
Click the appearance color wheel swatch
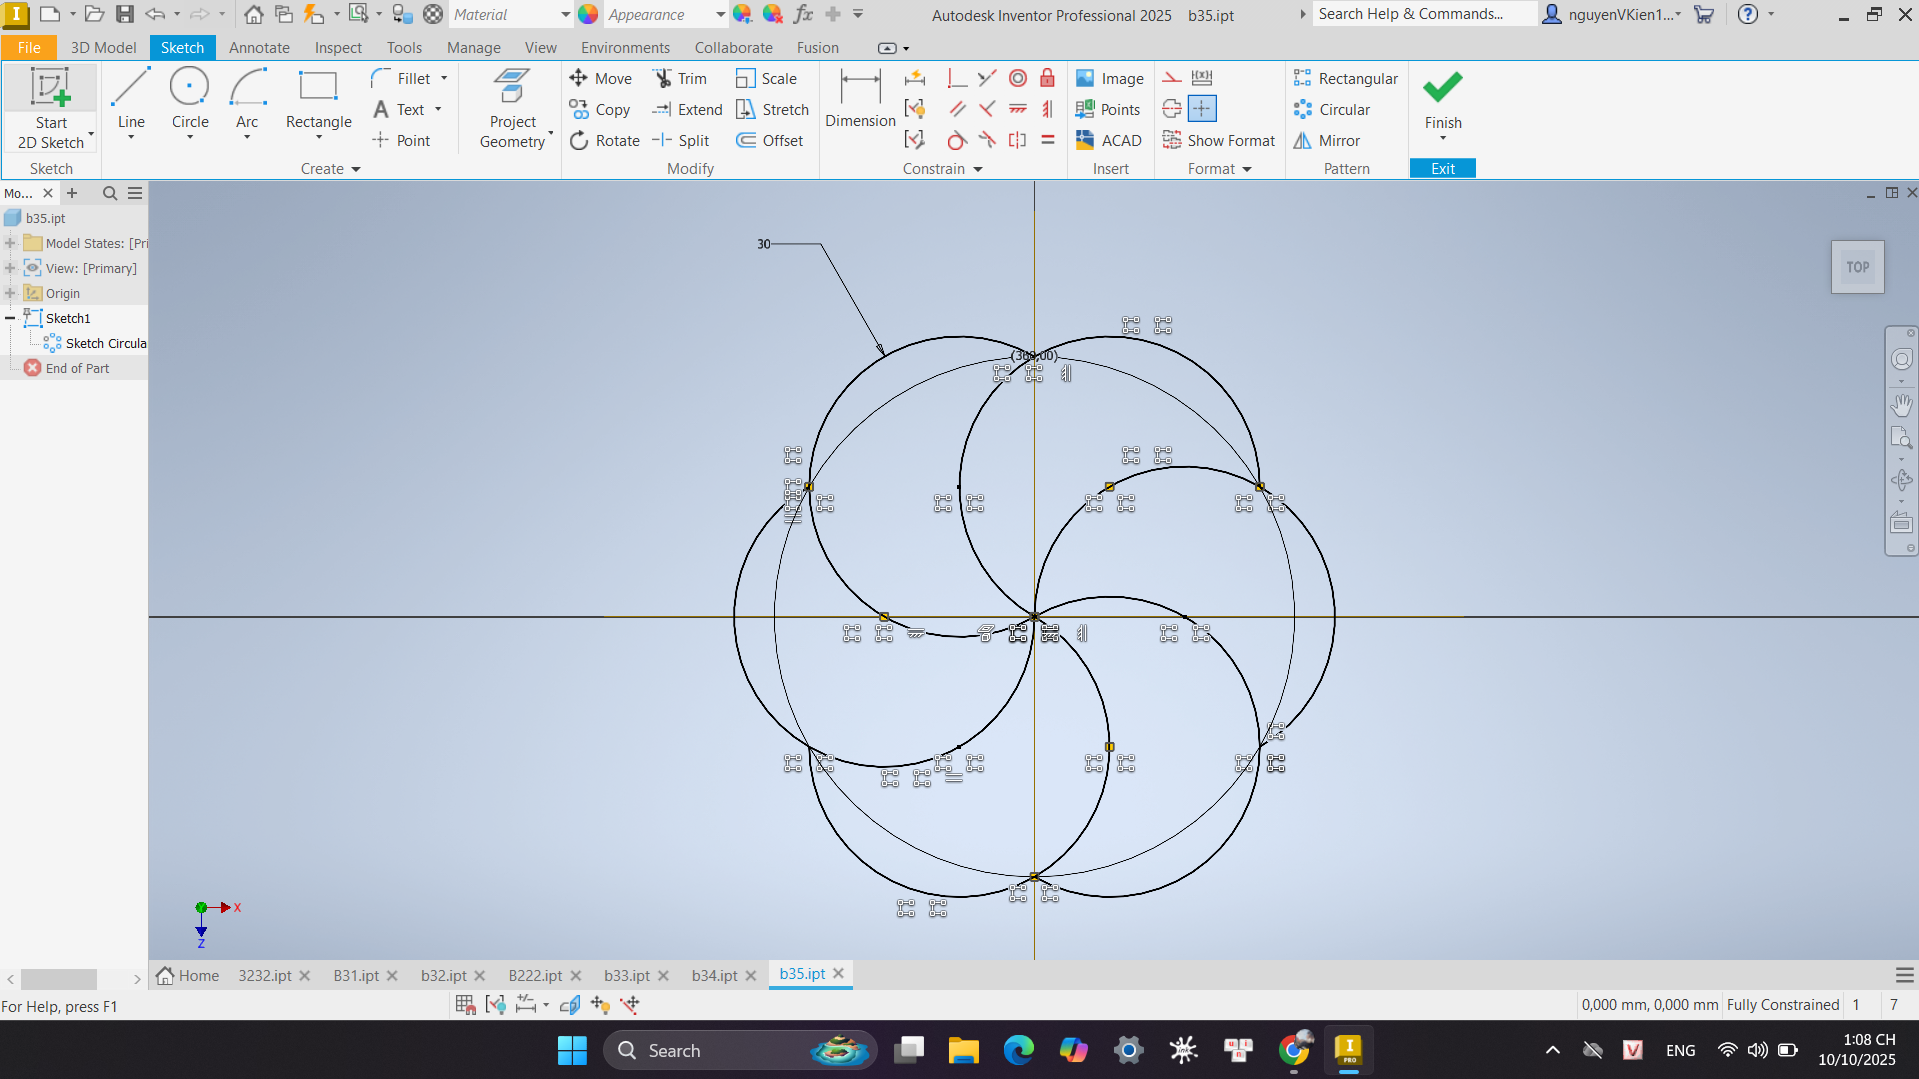[588, 14]
